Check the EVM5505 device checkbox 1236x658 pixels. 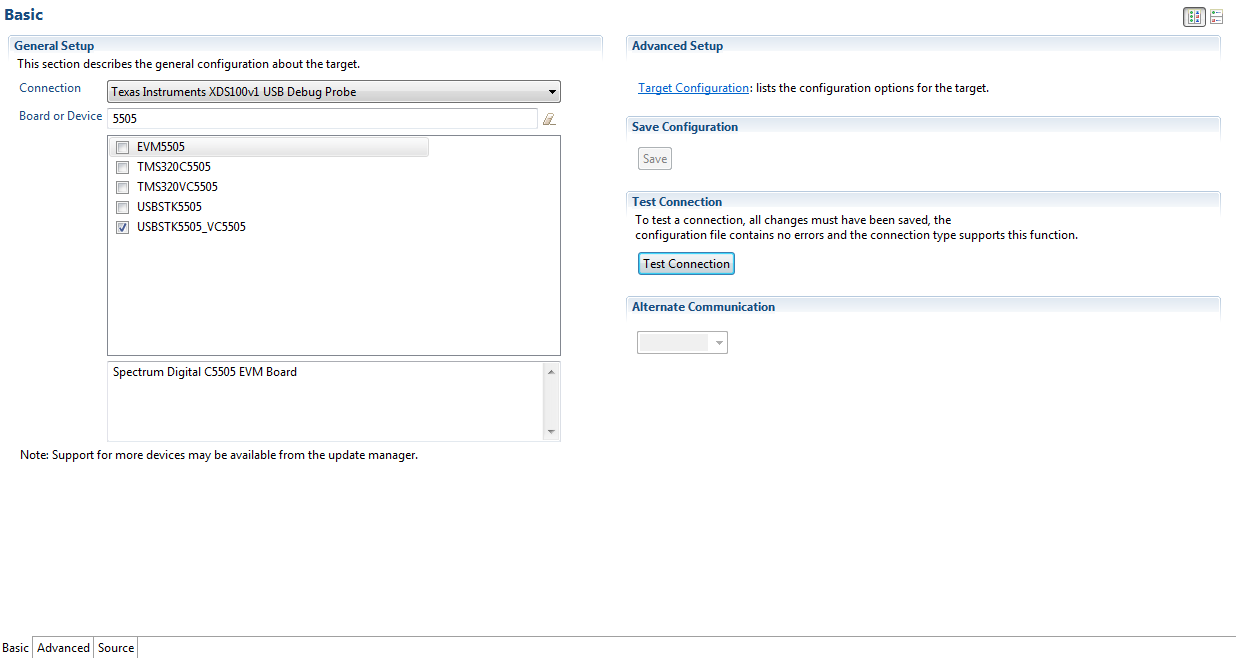pyautogui.click(x=123, y=147)
